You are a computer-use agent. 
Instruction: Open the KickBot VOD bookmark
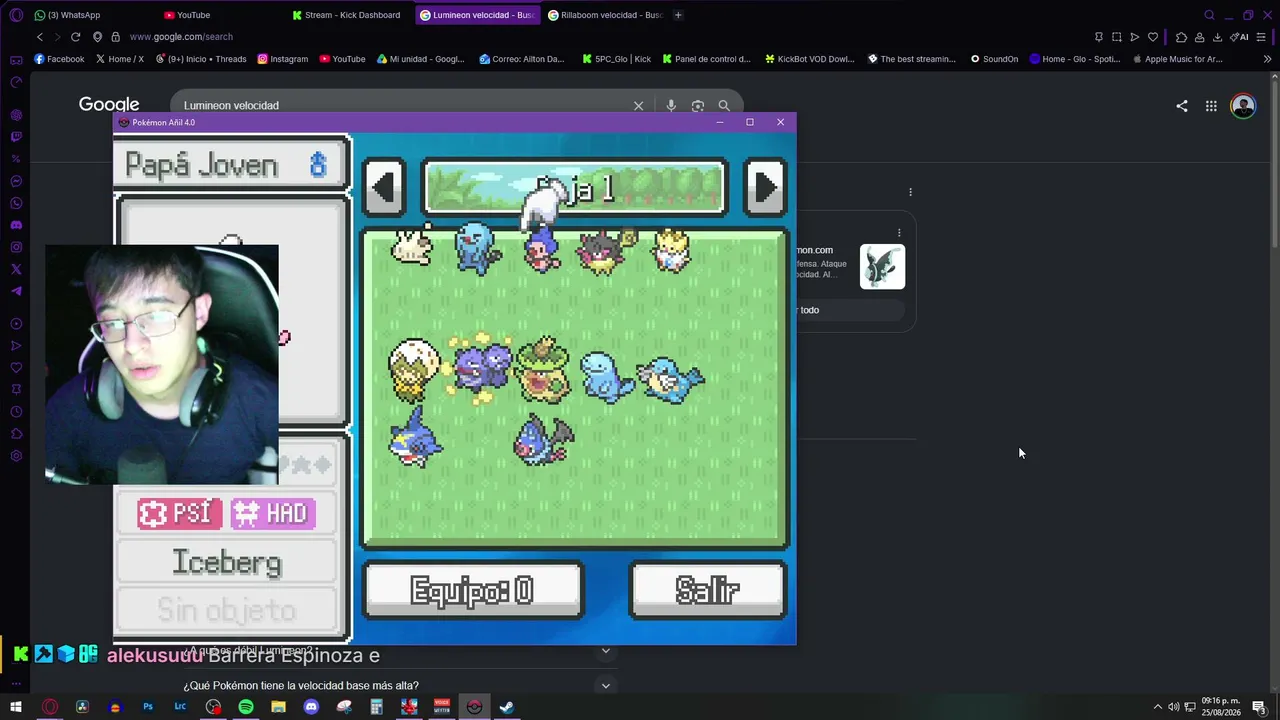(809, 59)
